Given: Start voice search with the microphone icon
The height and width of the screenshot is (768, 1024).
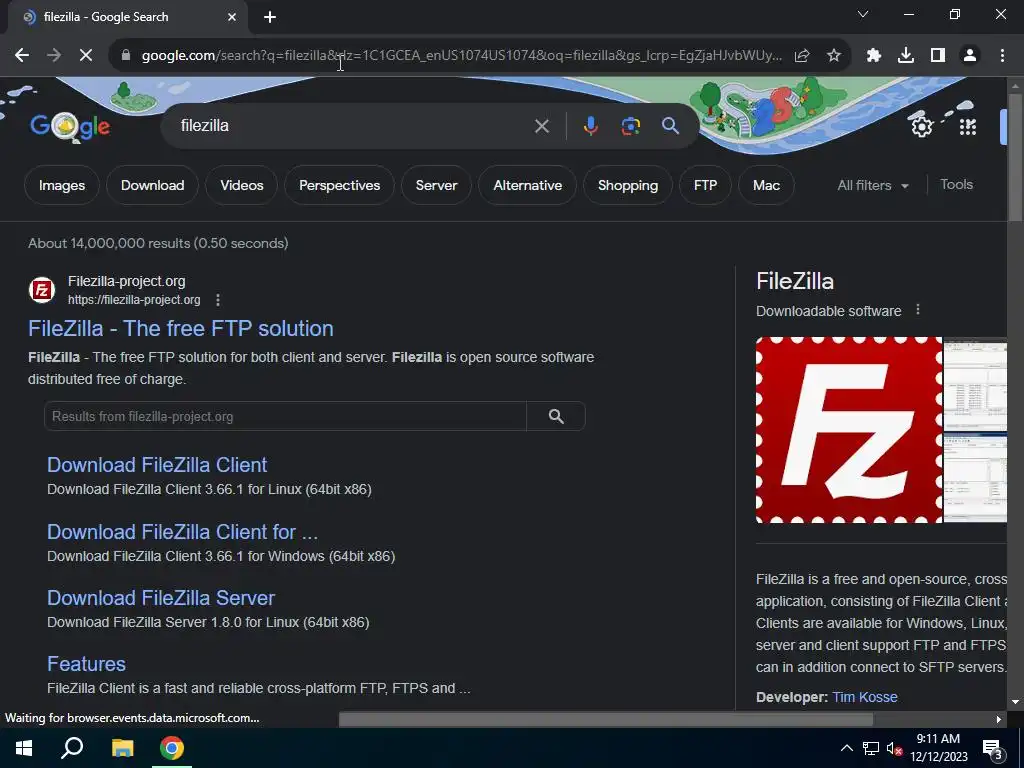Looking at the screenshot, I should 590,126.
